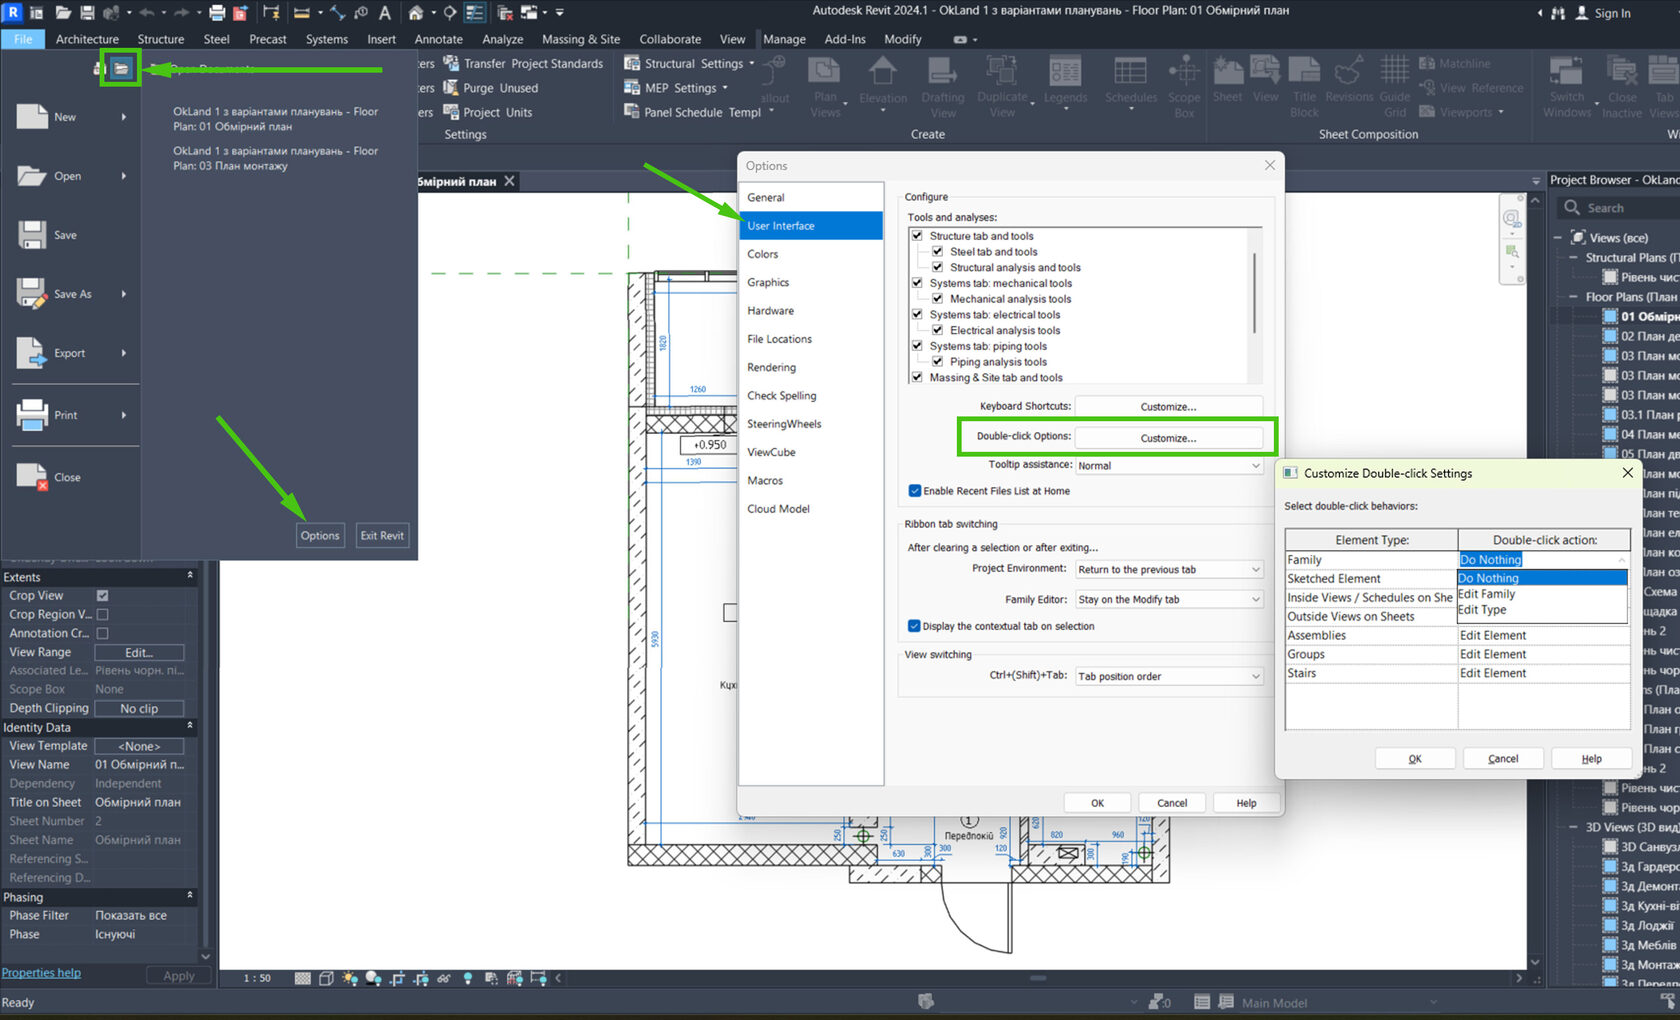Viewport: 1680px width, 1020px height.
Task: Click the Open Documents icon in File menu
Action: pyautogui.click(x=120, y=69)
